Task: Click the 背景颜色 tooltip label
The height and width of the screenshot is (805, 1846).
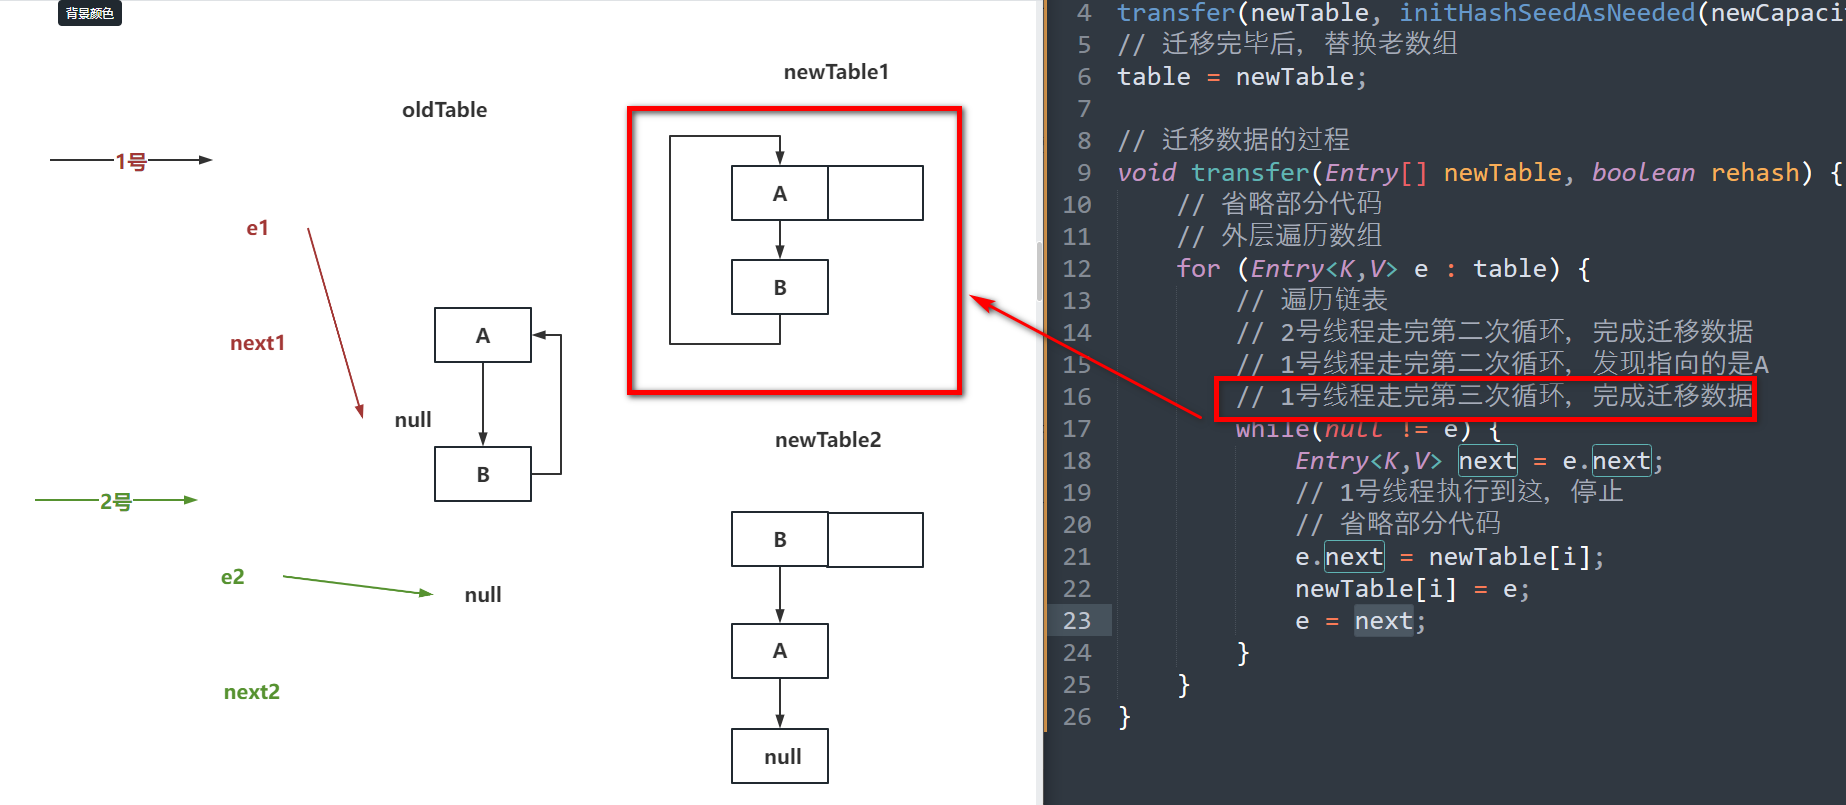Action: pos(90,13)
